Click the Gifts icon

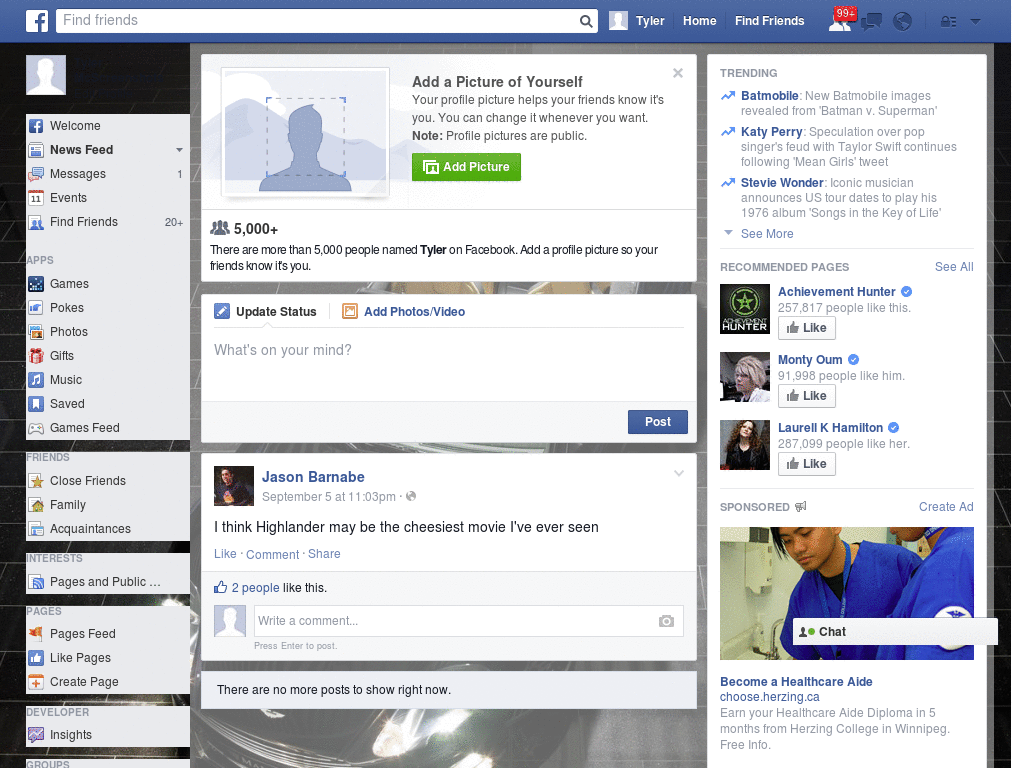(36, 356)
